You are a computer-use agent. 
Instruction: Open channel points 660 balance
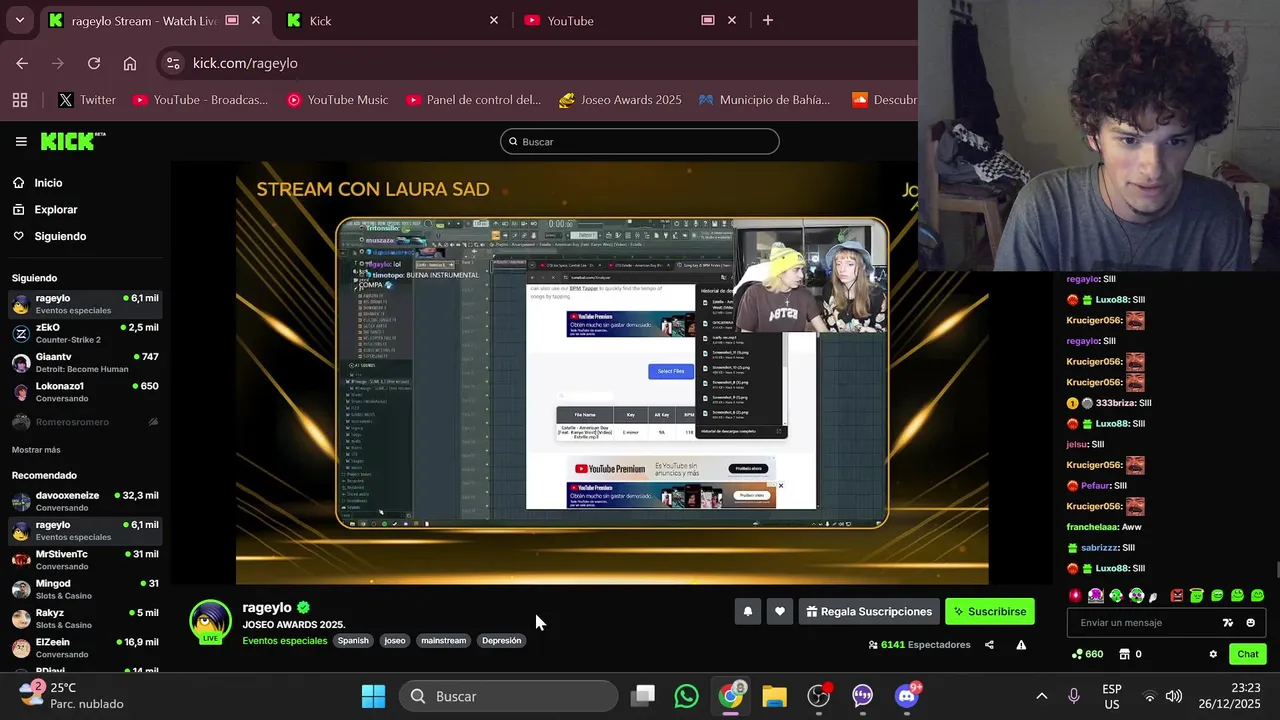point(1087,654)
